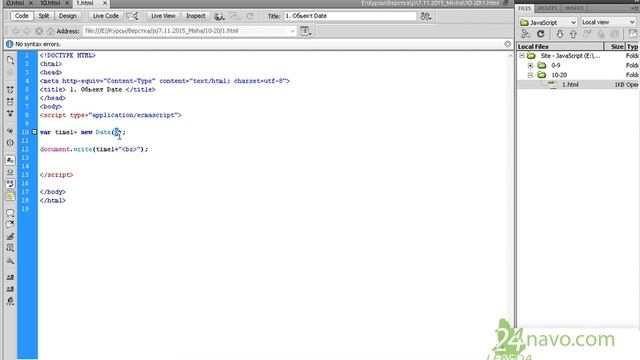The image size is (640, 360).
Task: Click the Outdent Code icon
Action: (x=10, y=289)
